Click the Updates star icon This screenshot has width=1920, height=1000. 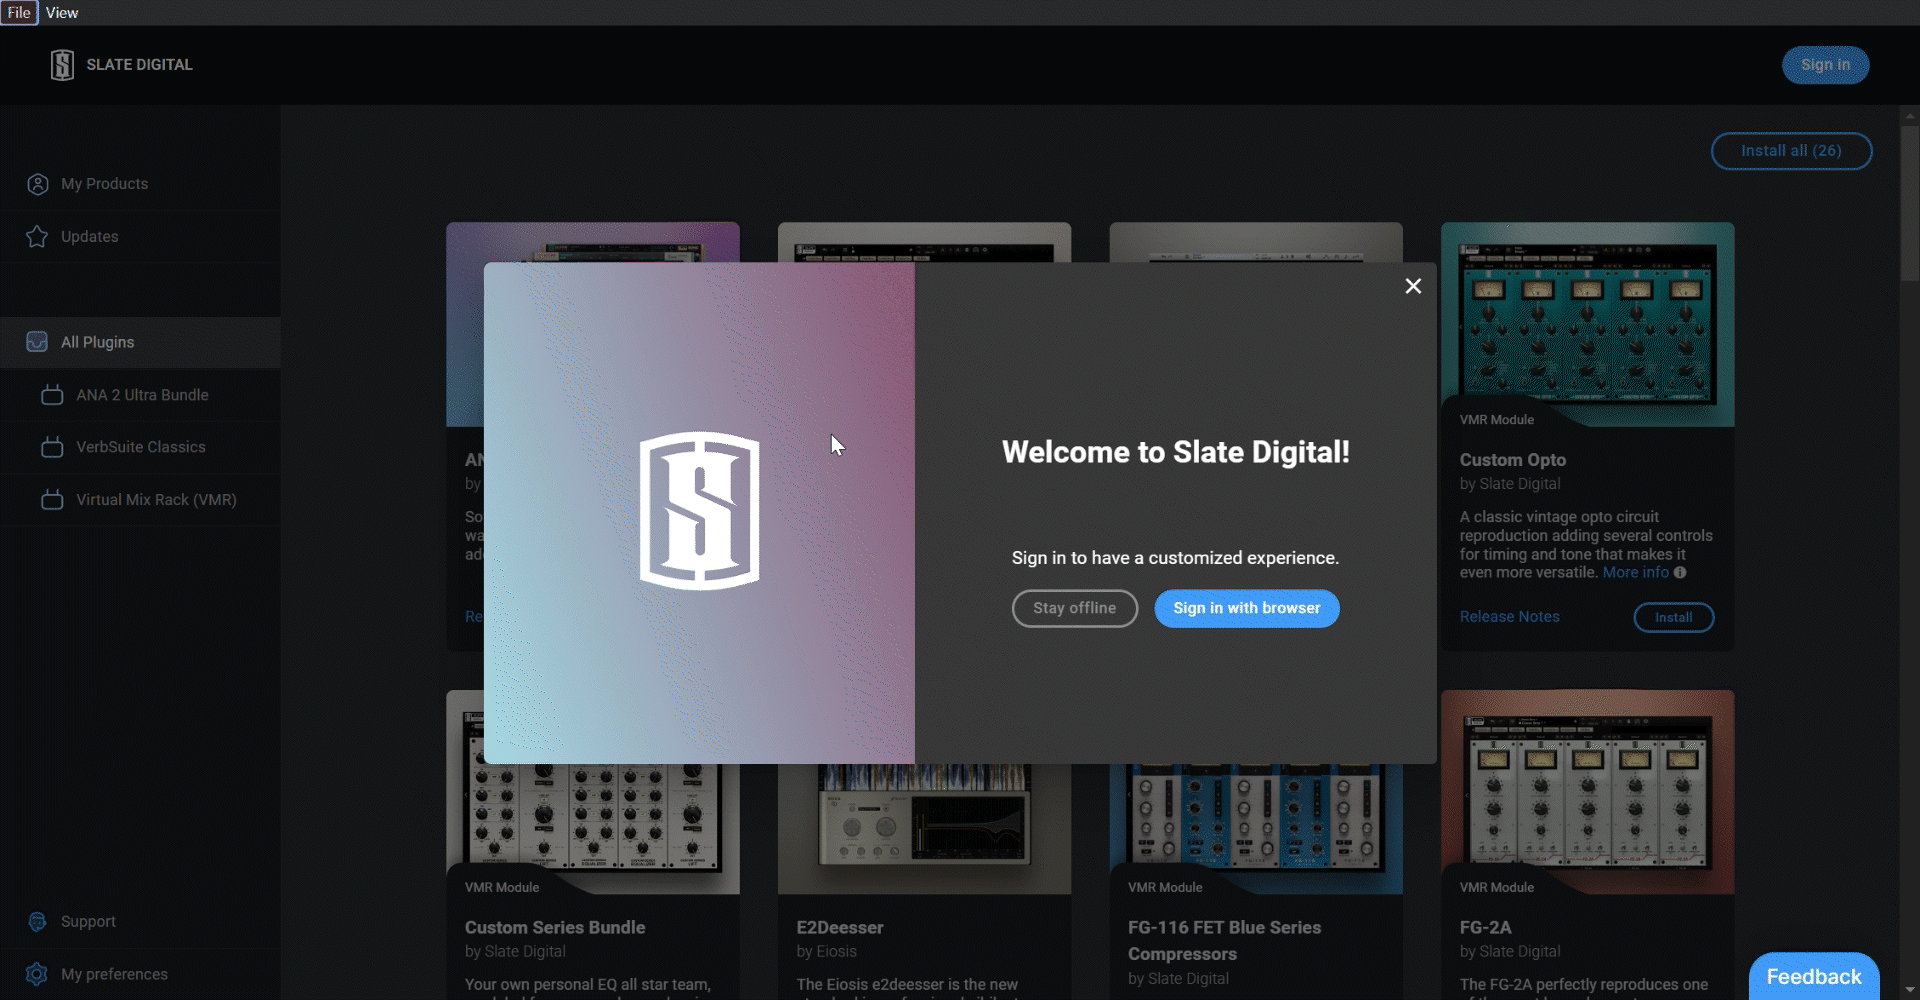[37, 237]
